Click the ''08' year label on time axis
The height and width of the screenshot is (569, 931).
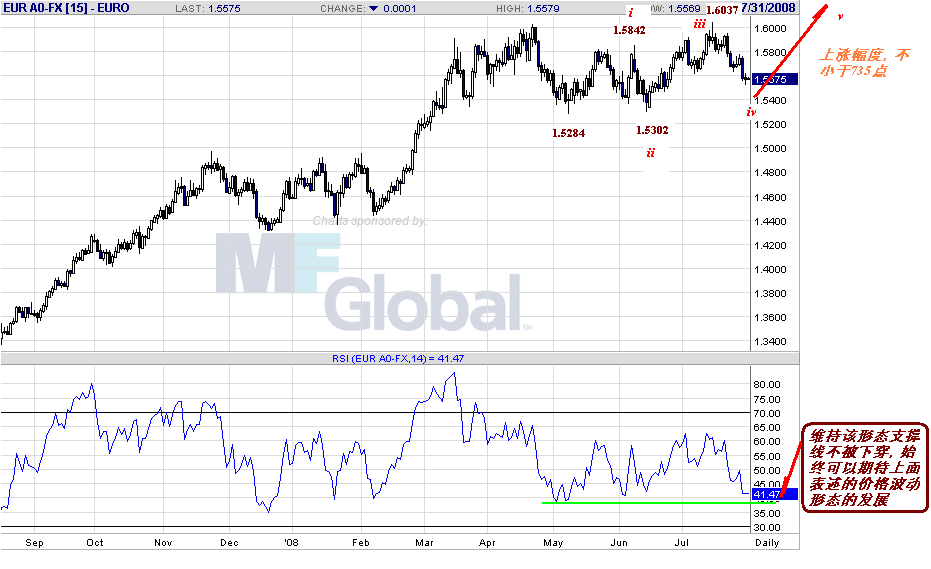coord(291,543)
